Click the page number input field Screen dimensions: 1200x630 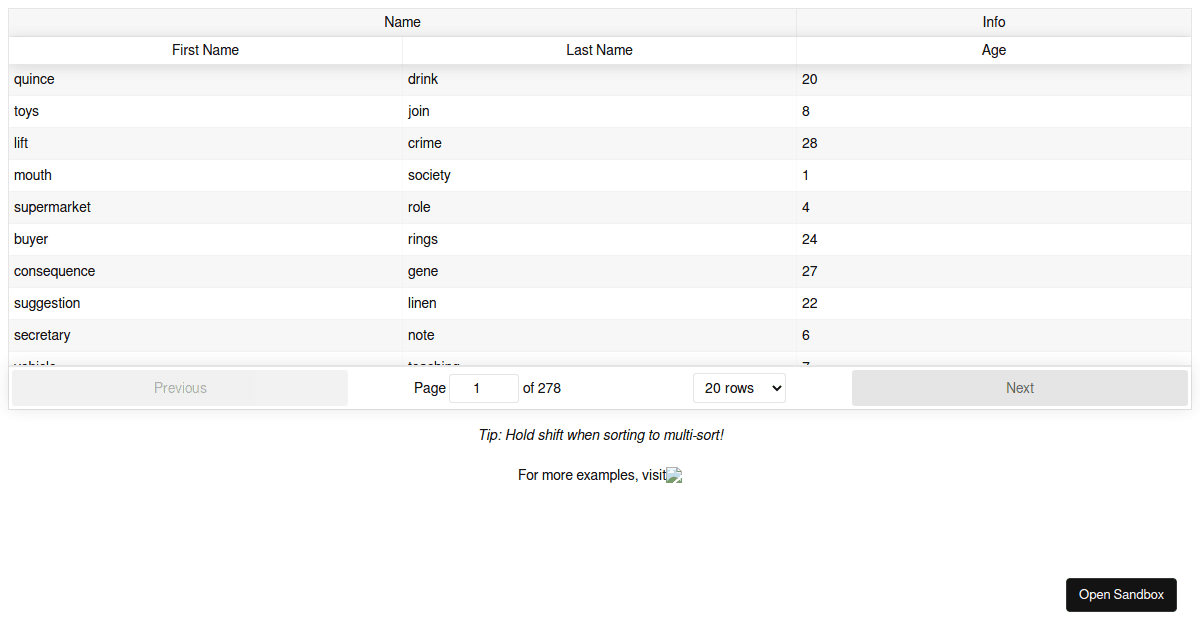[x=484, y=387]
